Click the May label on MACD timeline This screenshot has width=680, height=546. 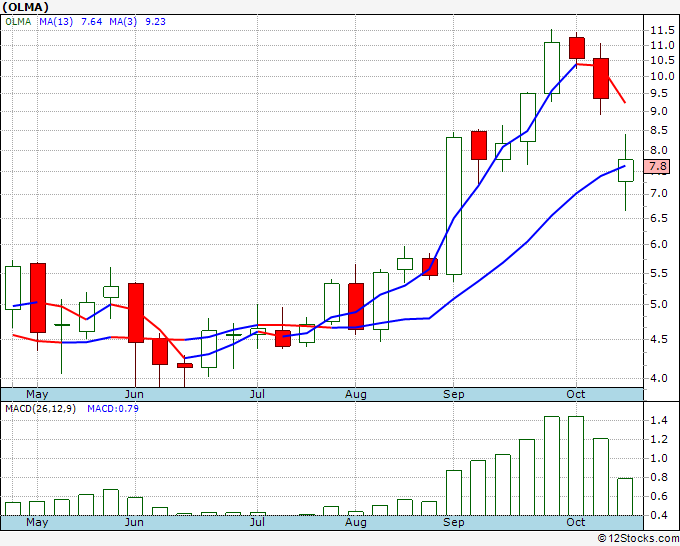coord(37,522)
